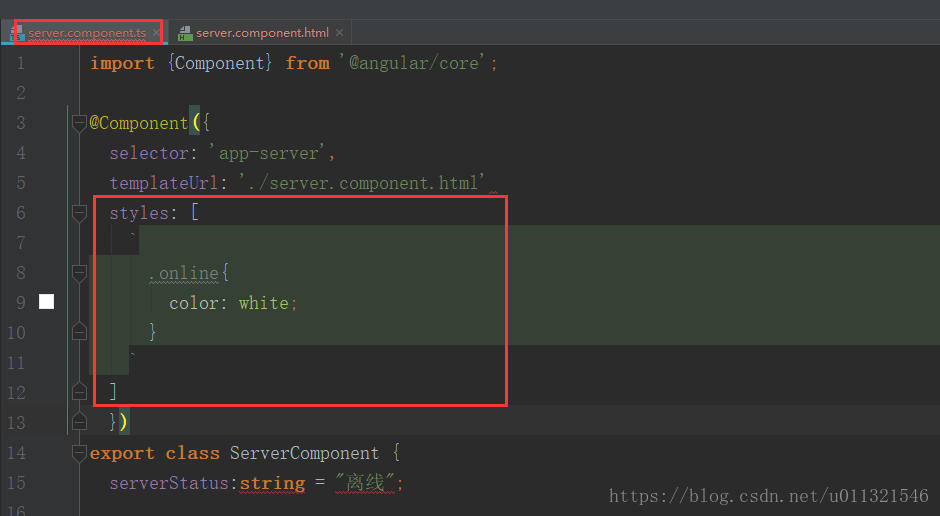Image resolution: width=940 pixels, height=516 pixels.
Task: Collapse the styles array fold at line 6
Action: [x=79, y=213]
